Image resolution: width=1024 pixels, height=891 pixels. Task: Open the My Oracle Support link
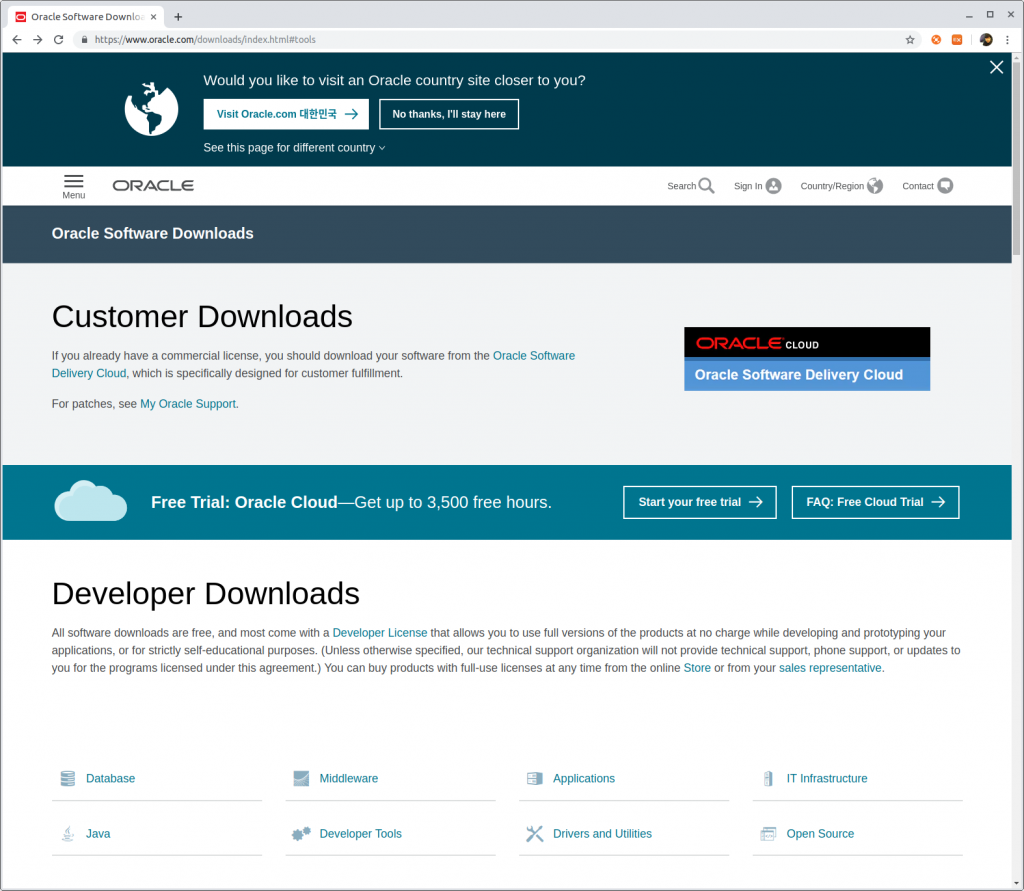[x=188, y=404]
